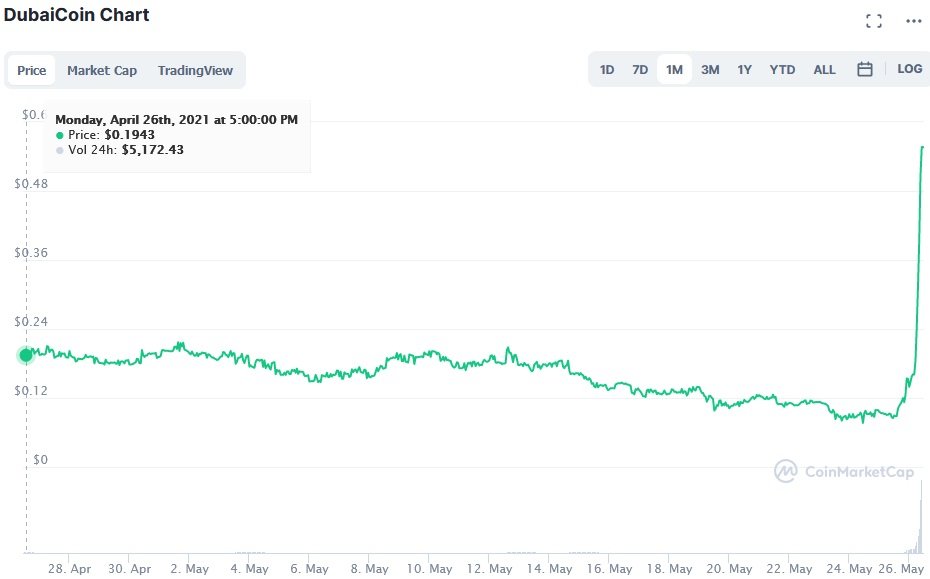Click the $0.36 y-axis label
930x579 pixels.
31,253
